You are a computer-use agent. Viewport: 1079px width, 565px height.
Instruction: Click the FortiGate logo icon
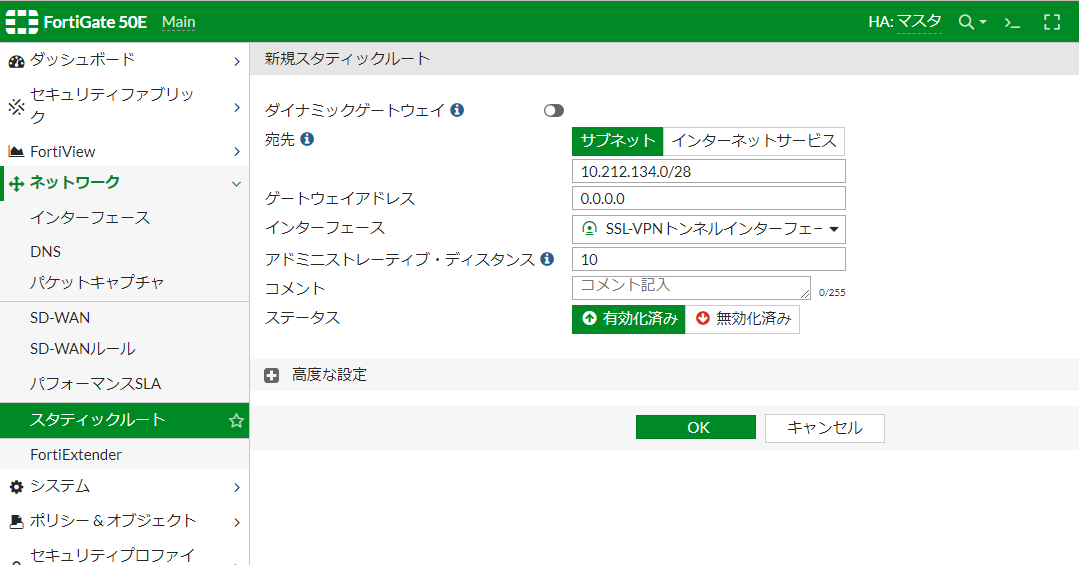click(x=21, y=22)
